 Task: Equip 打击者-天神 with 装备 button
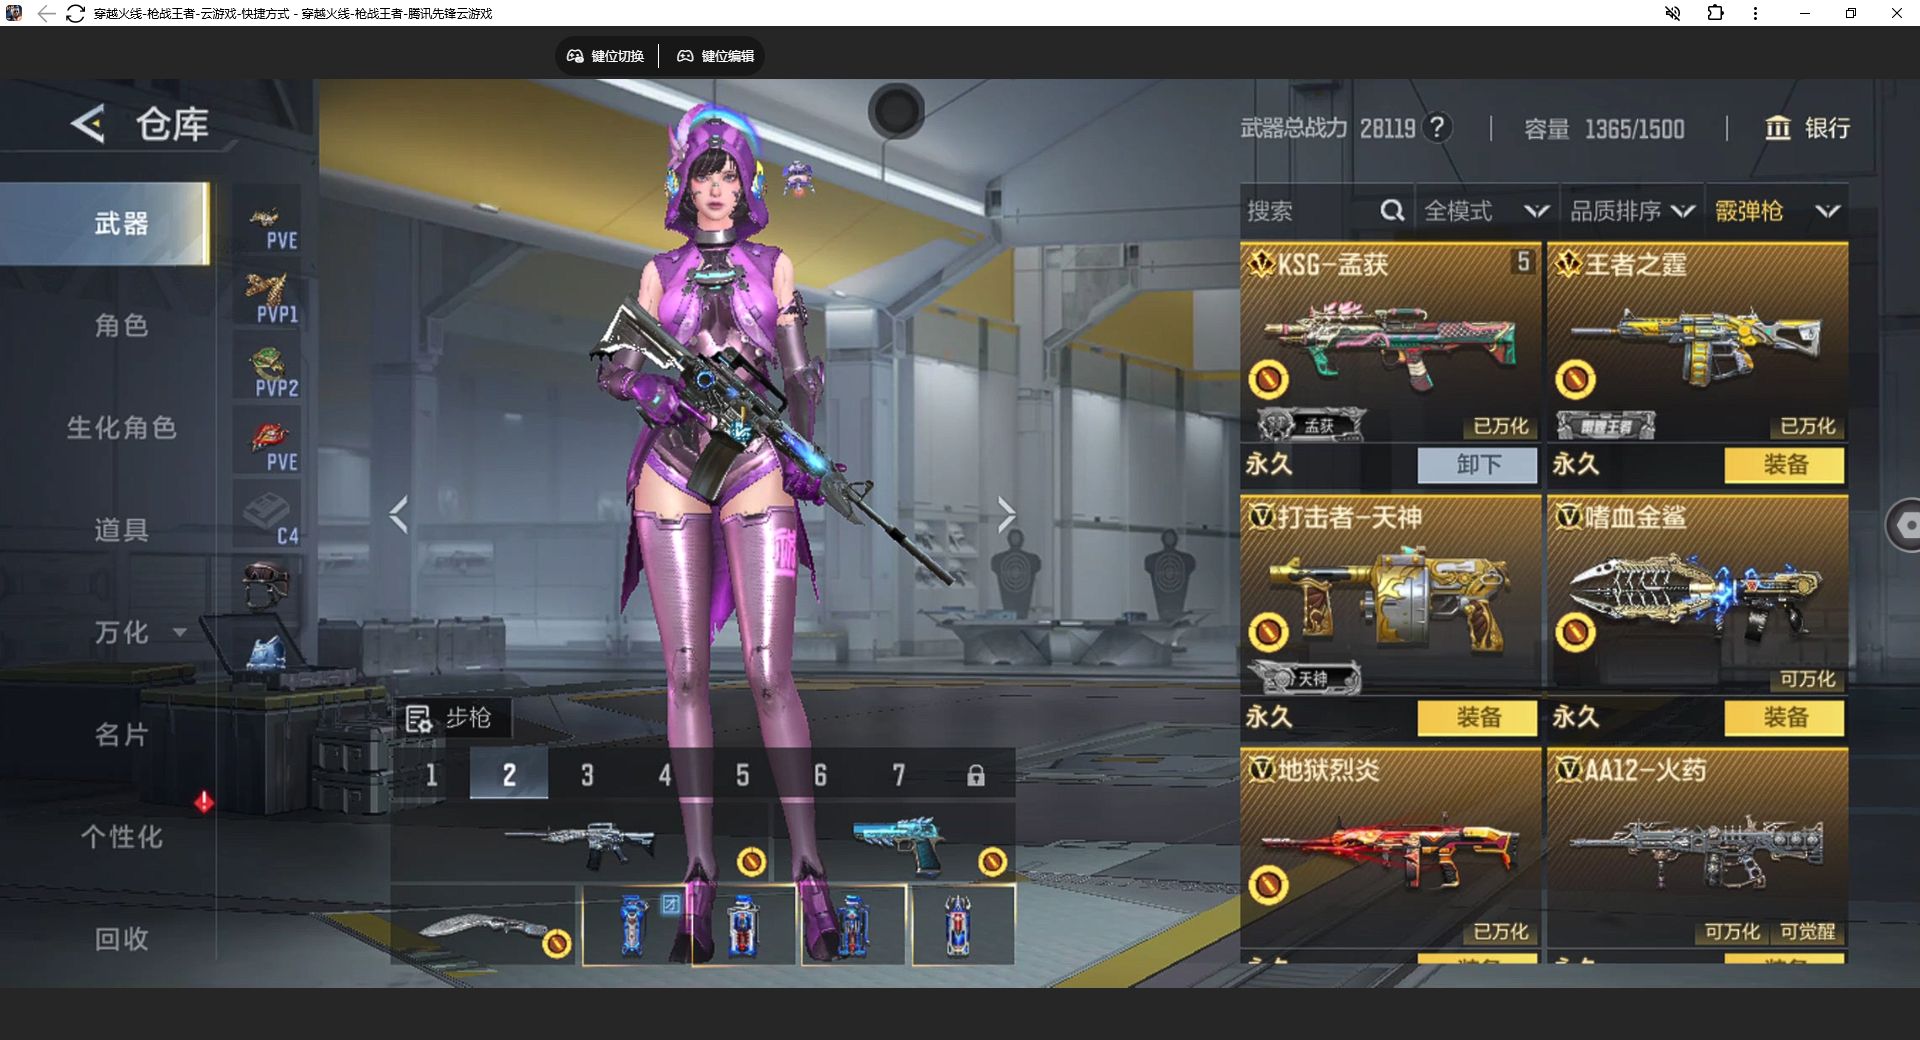(1478, 718)
